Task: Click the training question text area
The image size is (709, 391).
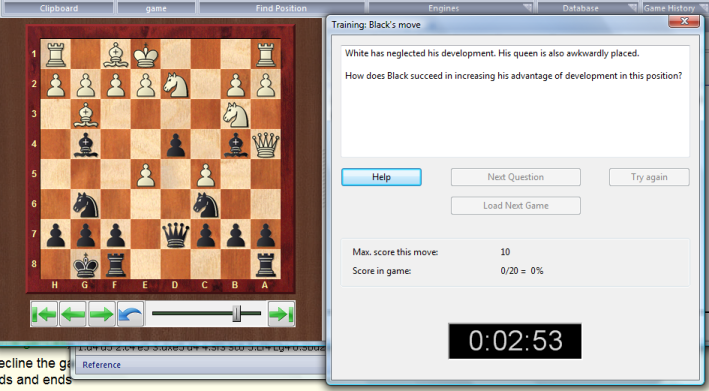Action: tap(515, 101)
